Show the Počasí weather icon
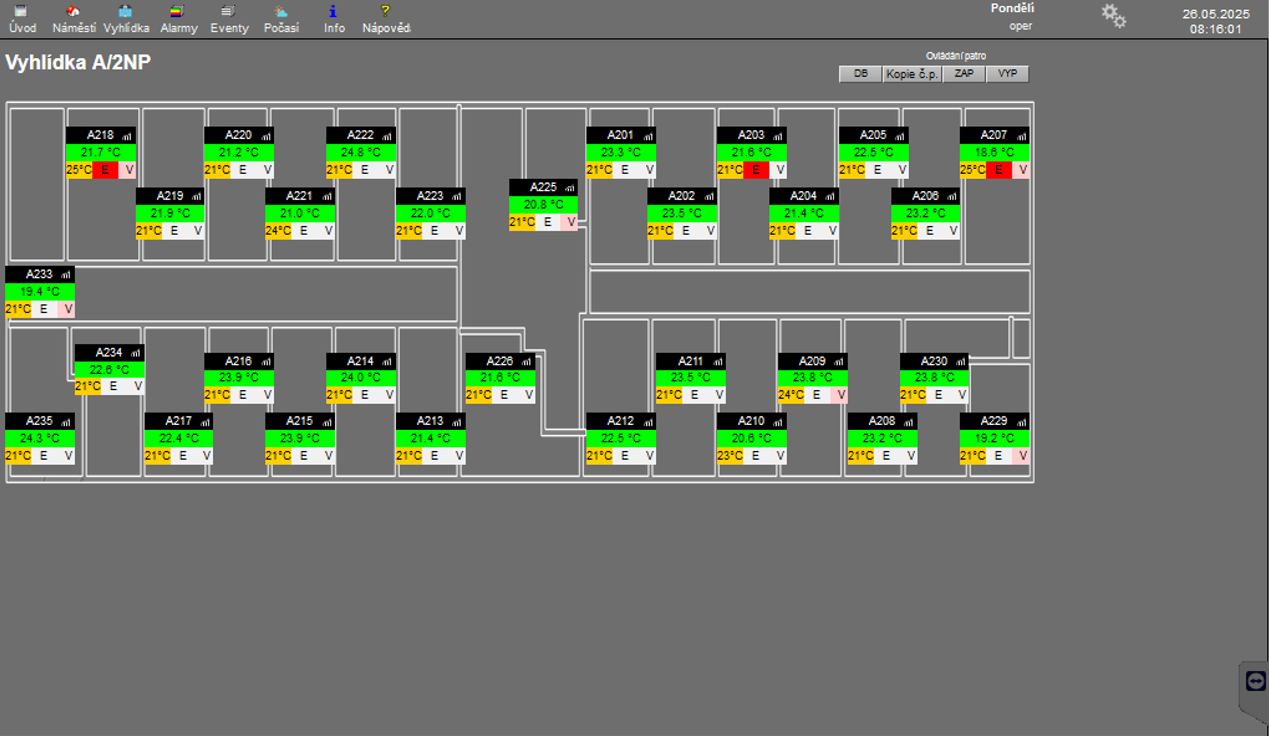This screenshot has height=736, width=1269. point(281,12)
